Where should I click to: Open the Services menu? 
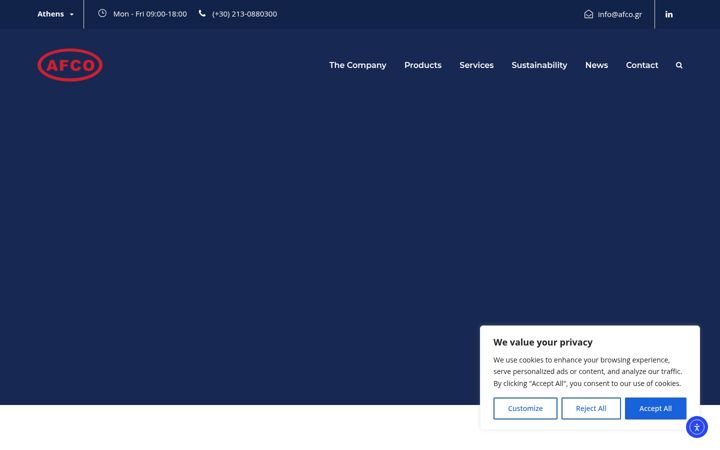point(476,65)
